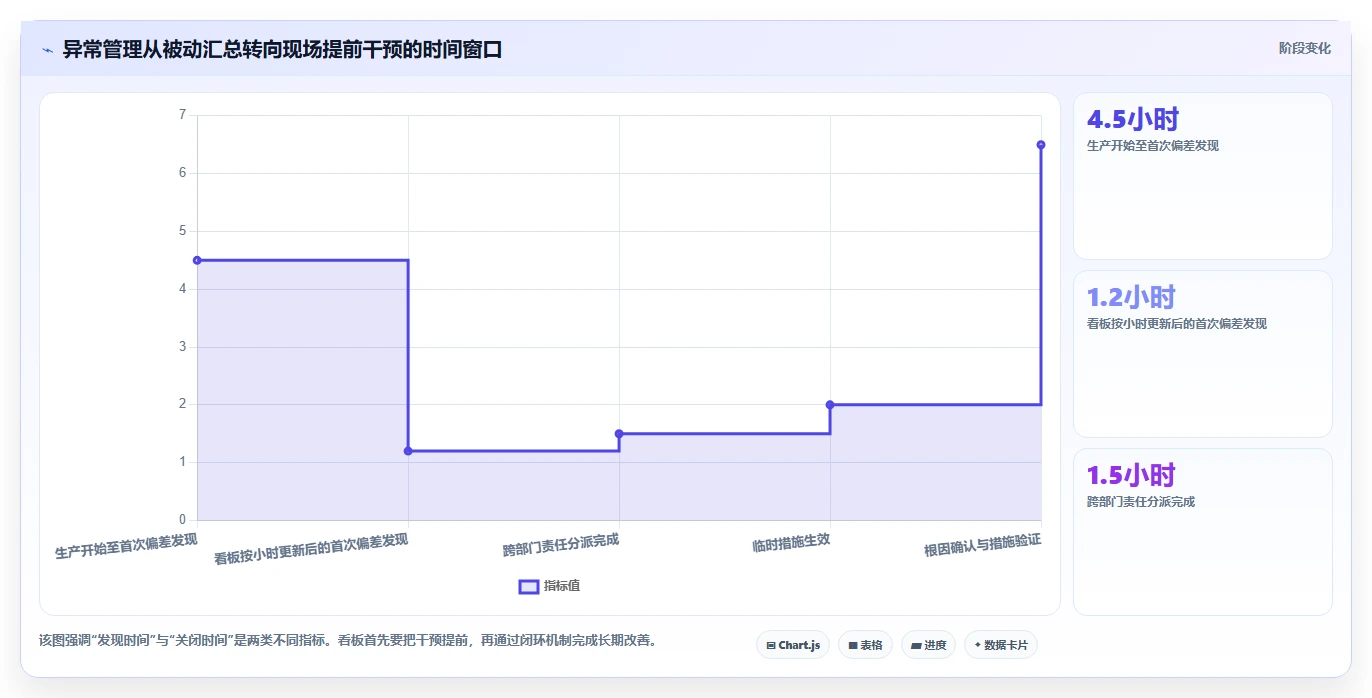Click the chart title 异常管理从被动汇总转向现场提前干预的时间窗口

tap(282, 49)
